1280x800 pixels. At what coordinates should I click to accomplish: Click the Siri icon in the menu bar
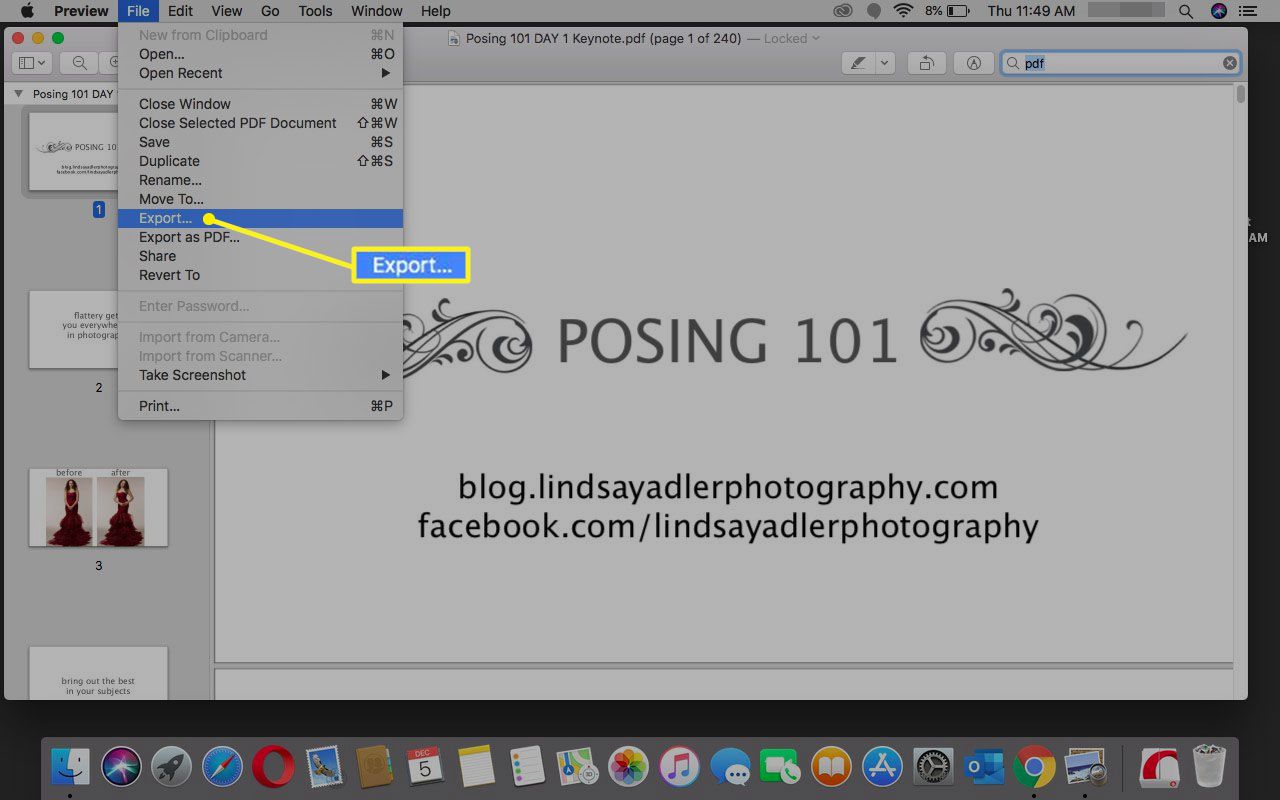point(1218,11)
